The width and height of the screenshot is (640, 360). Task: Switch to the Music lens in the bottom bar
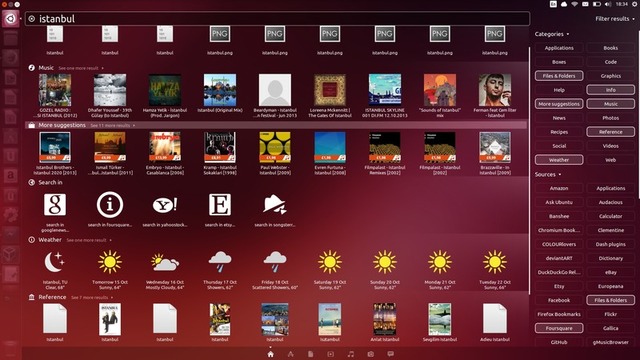[x=351, y=354]
